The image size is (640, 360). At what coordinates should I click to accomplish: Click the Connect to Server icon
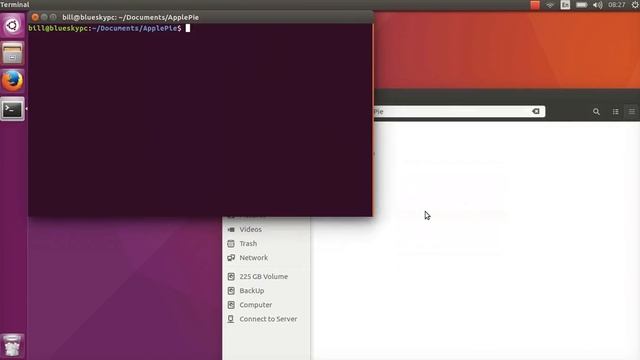(x=231, y=319)
